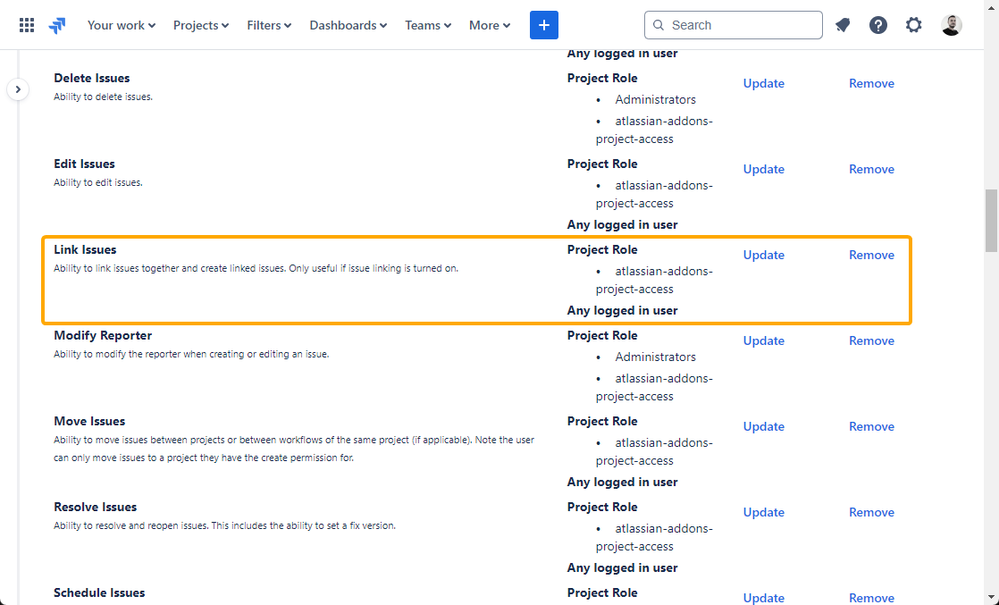Image resolution: width=999 pixels, height=605 pixels.
Task: Open the Projects dropdown menu
Action: [201, 25]
